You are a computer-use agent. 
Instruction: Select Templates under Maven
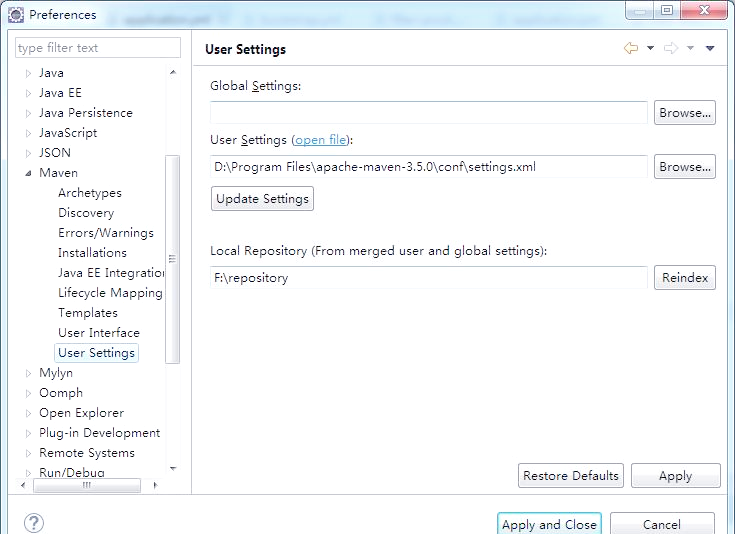click(88, 313)
